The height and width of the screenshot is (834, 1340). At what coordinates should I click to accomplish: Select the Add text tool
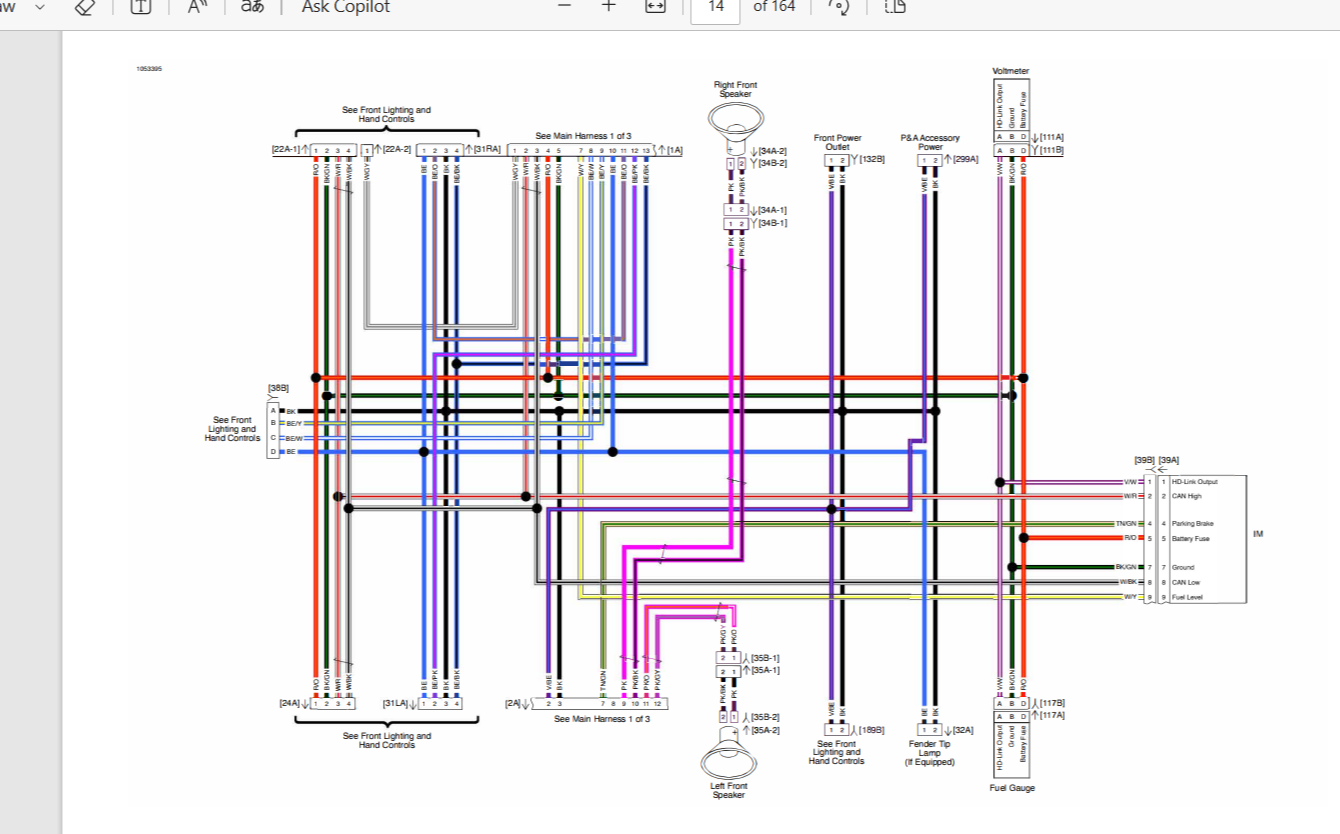141,6
